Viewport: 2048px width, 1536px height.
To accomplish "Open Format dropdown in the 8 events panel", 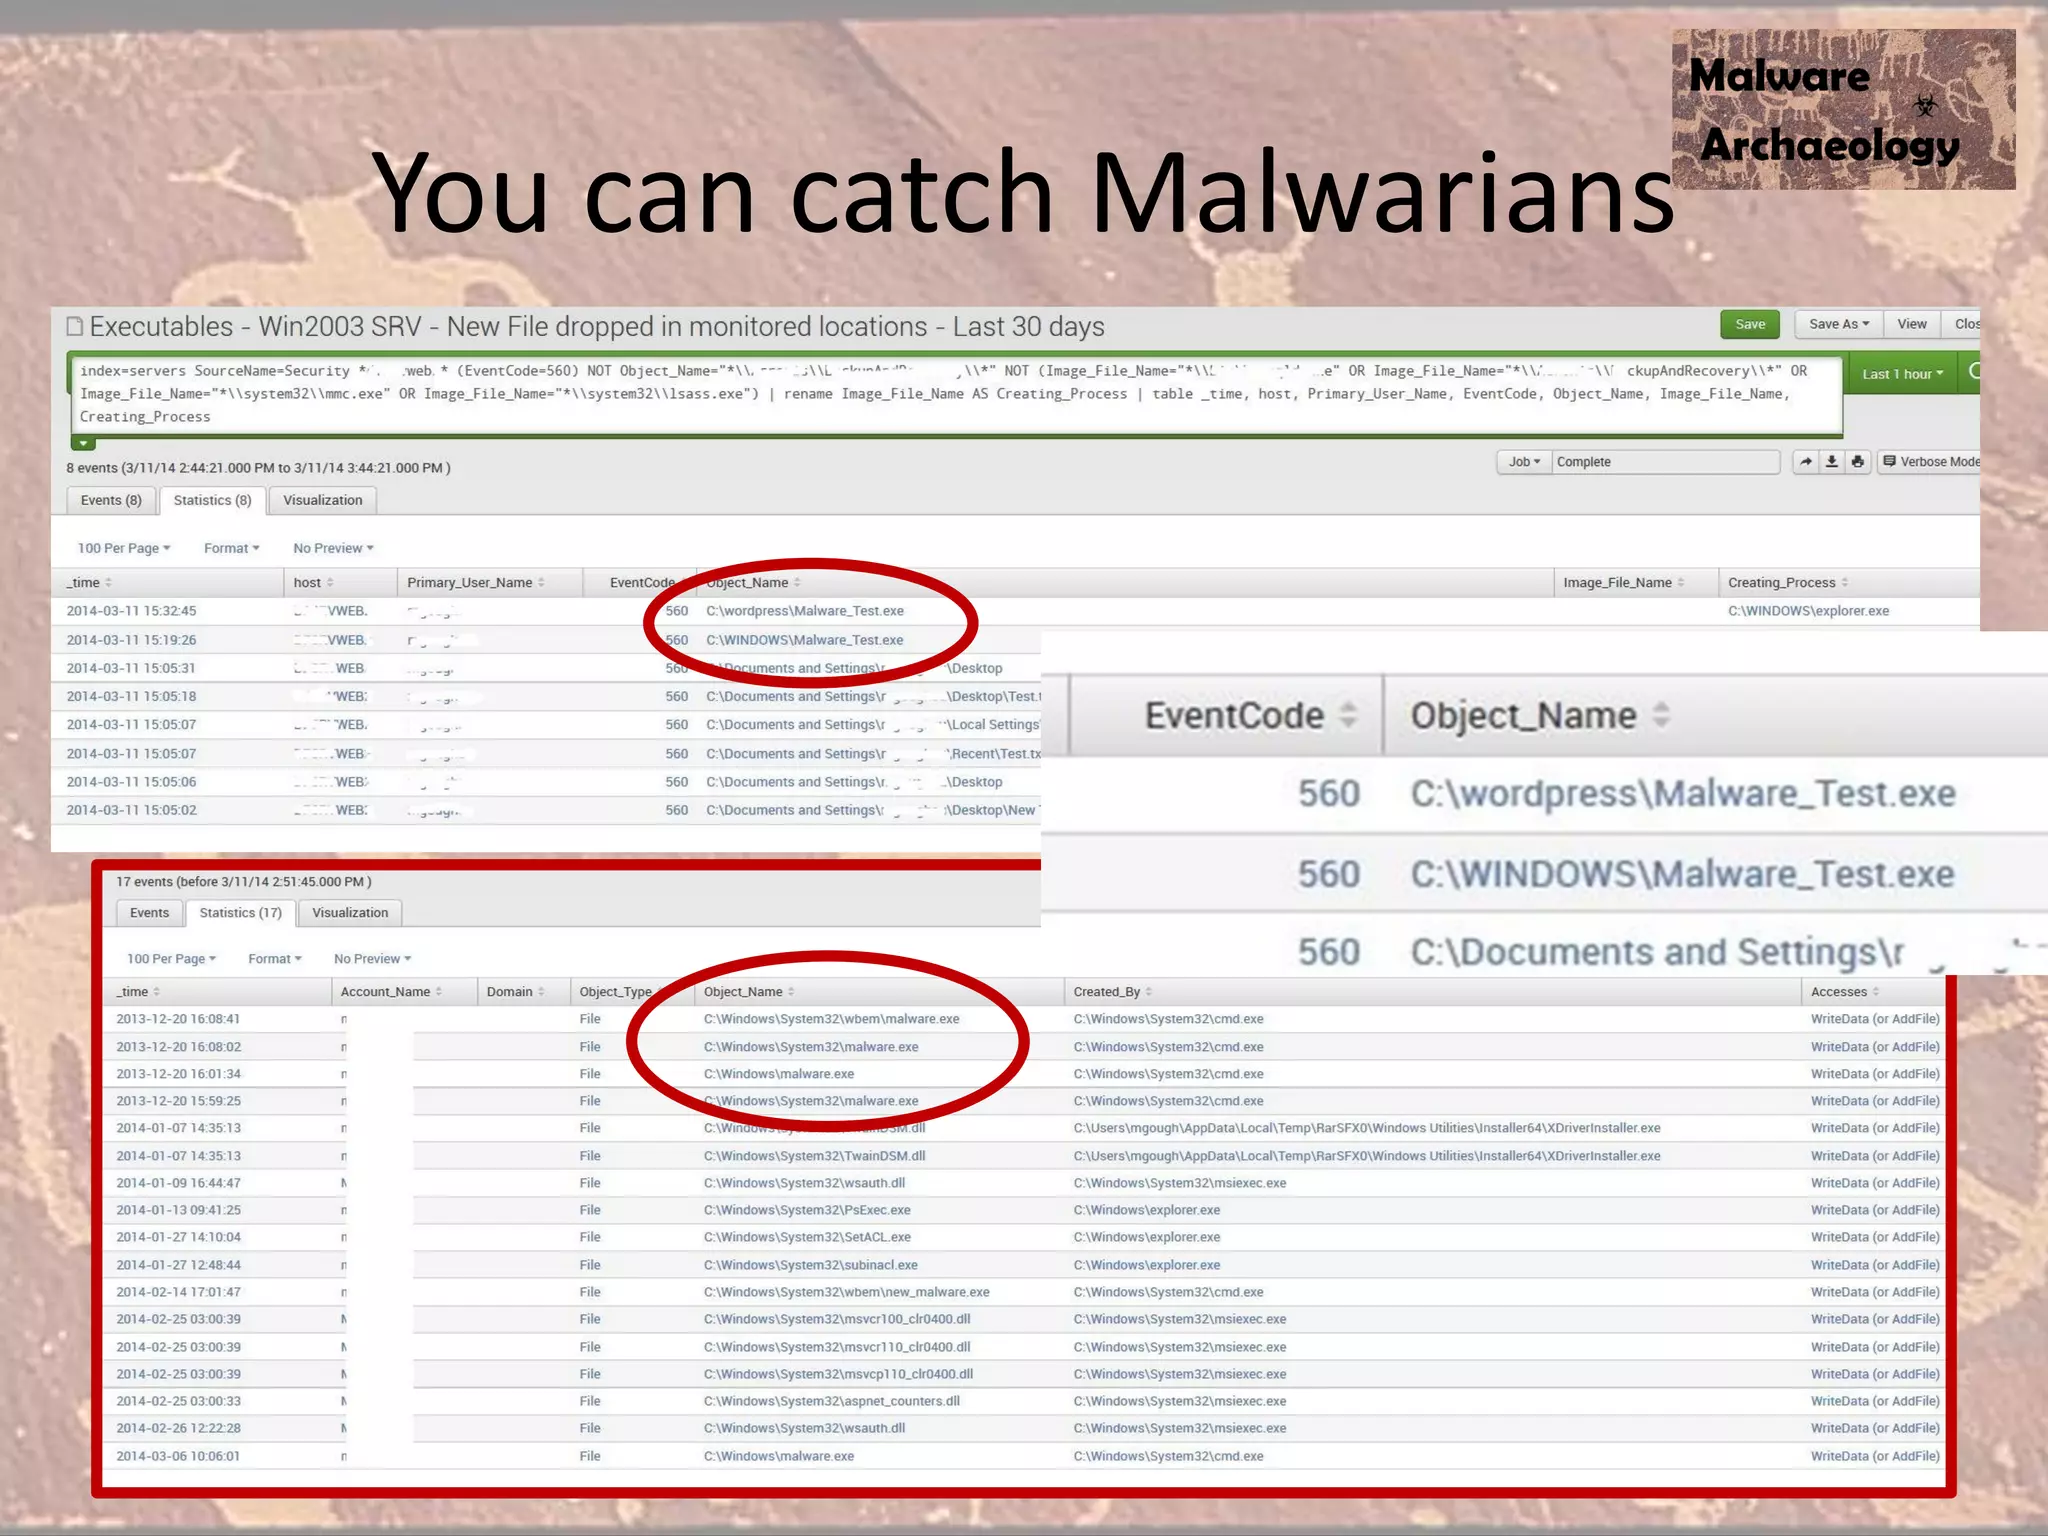I will pos(232,548).
